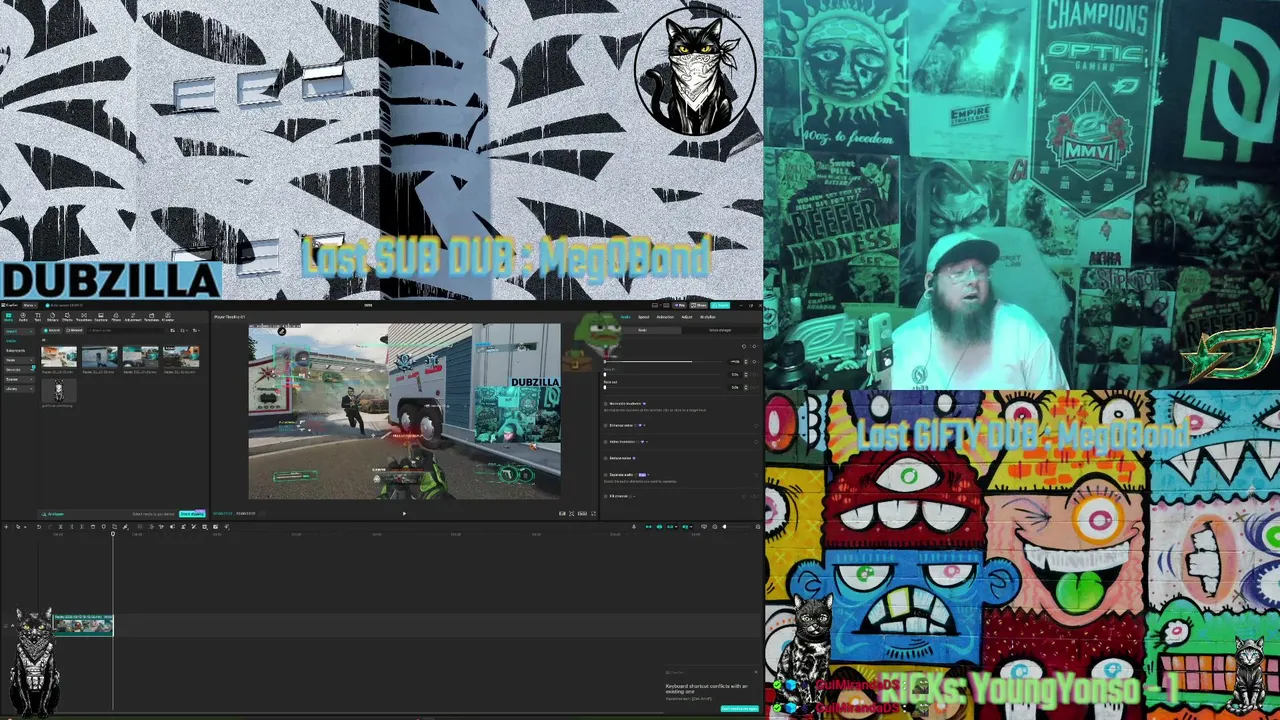Image resolution: width=1280 pixels, height=720 pixels.
Task: Click the Start clipping button
Action: click(x=191, y=514)
